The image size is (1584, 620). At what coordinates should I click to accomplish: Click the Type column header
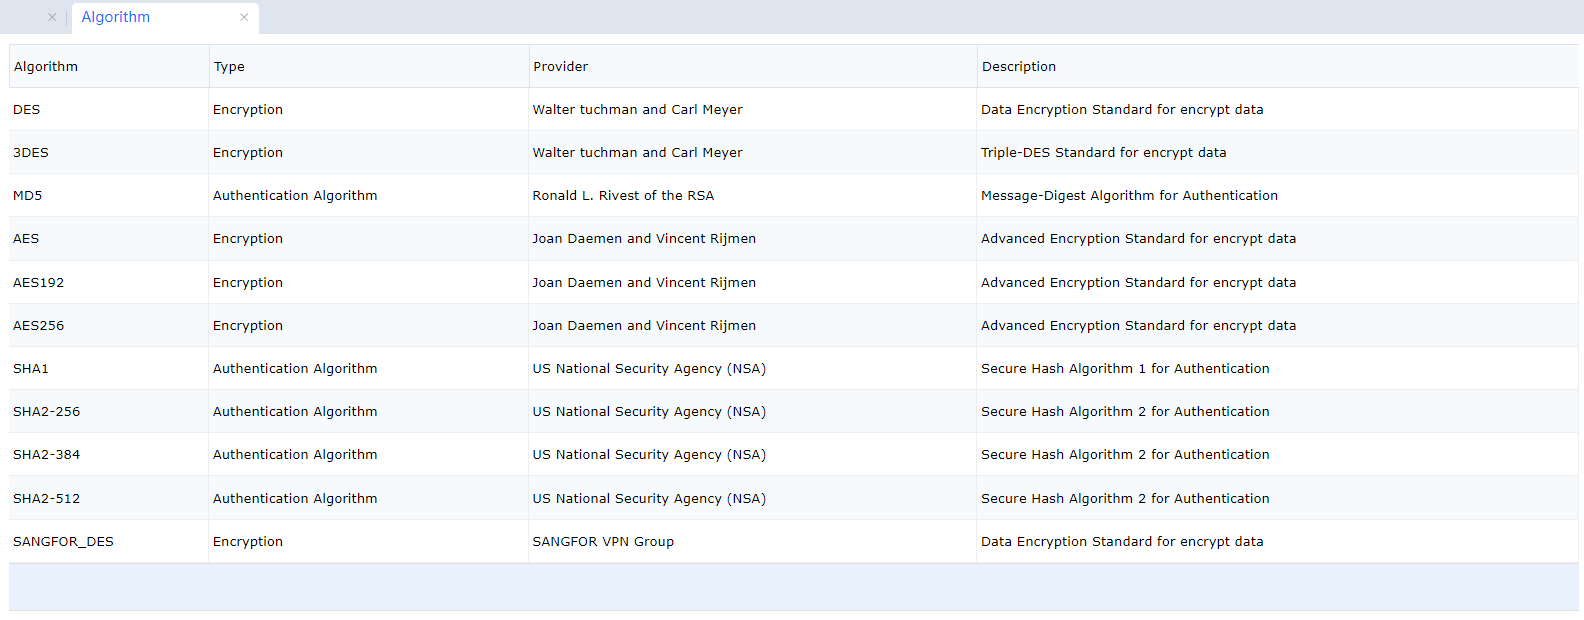[x=229, y=67]
